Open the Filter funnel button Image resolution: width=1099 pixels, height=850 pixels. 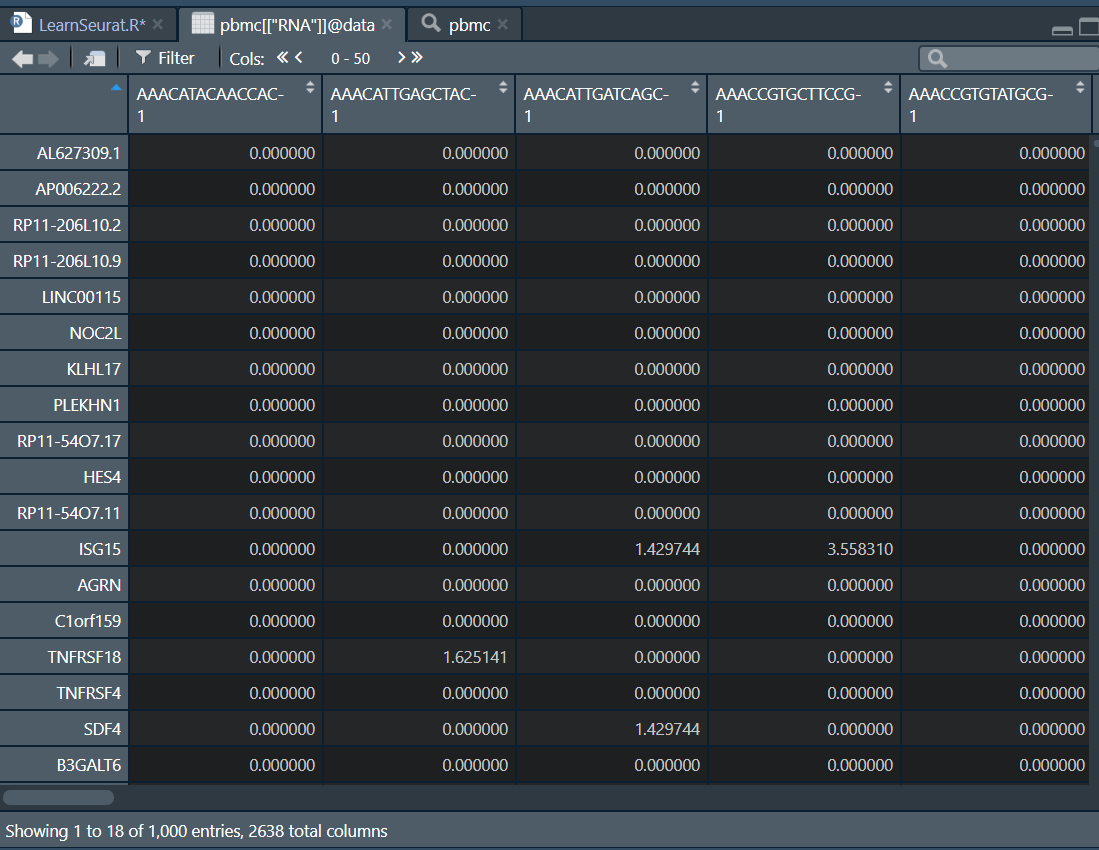[x=165, y=58]
